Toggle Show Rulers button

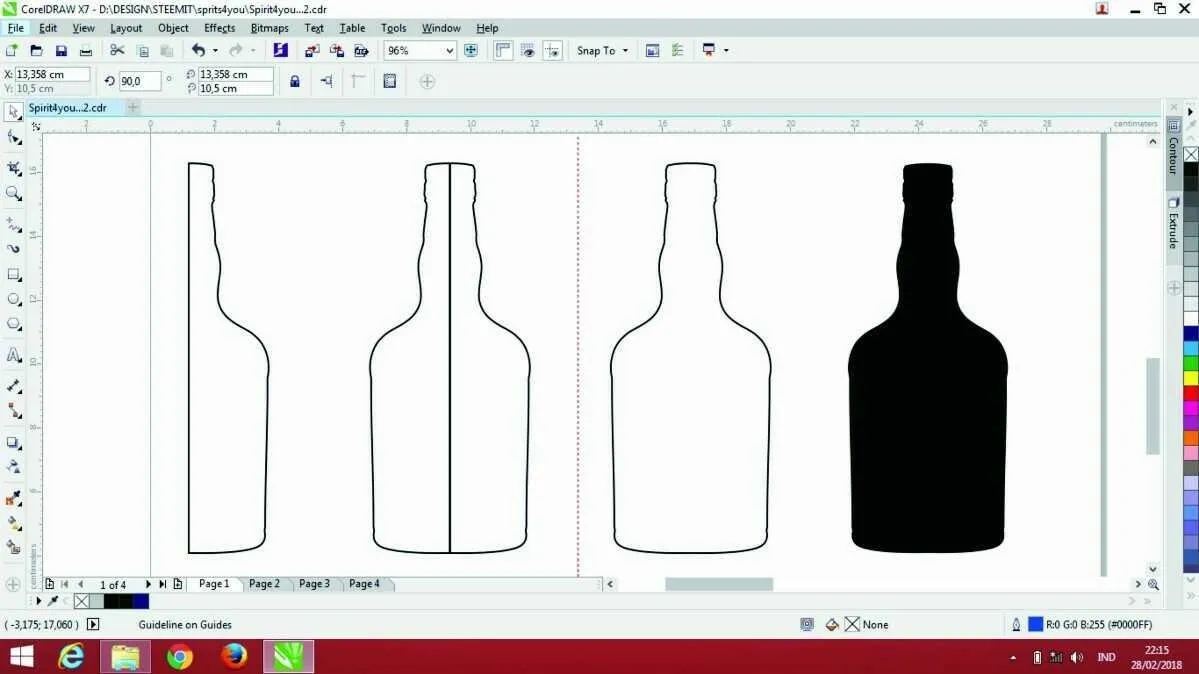502,50
